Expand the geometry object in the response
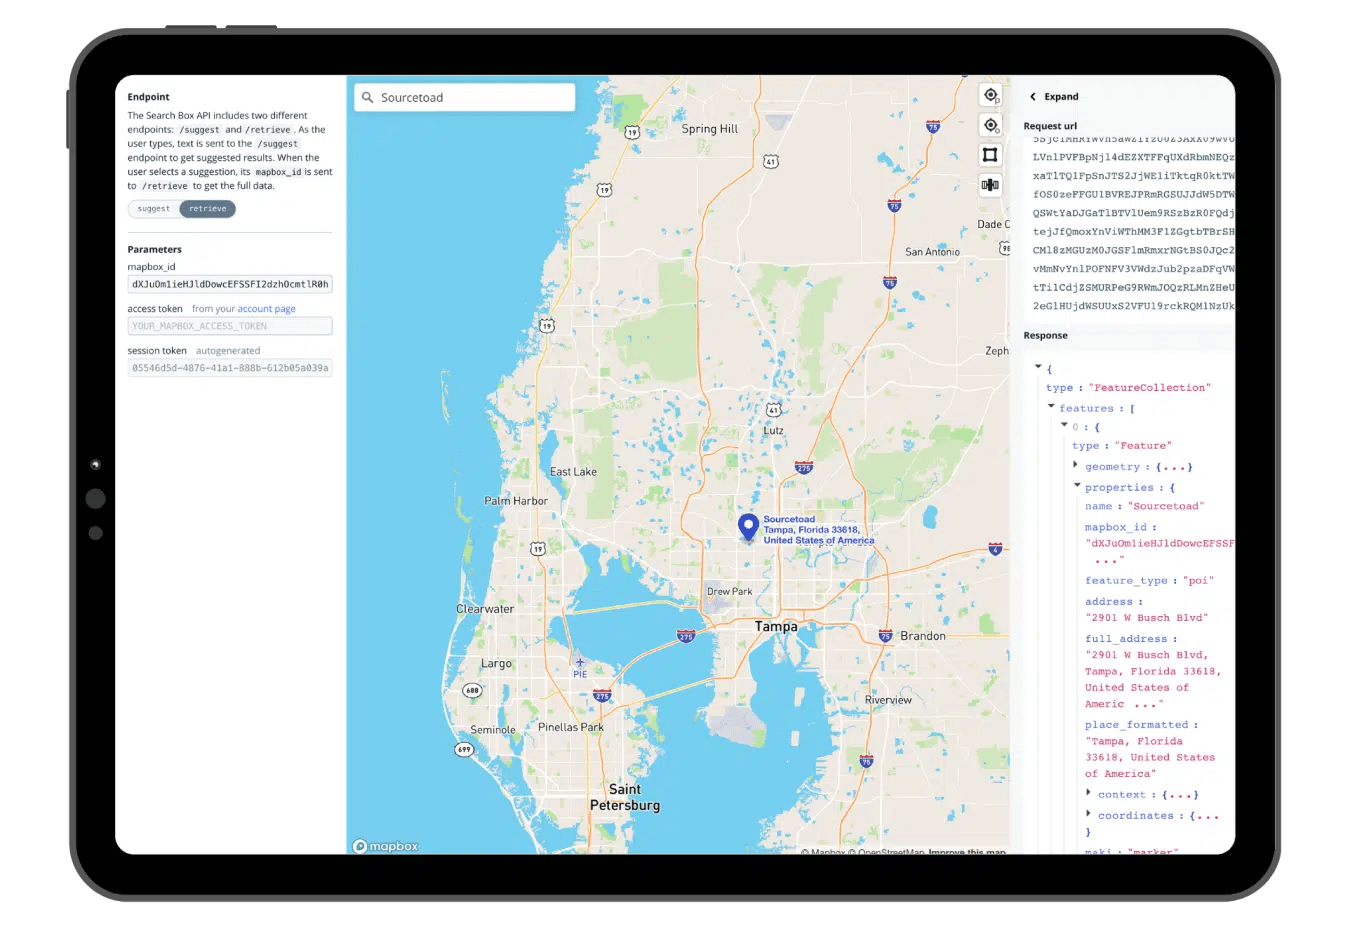1348x936 pixels. tap(1076, 466)
